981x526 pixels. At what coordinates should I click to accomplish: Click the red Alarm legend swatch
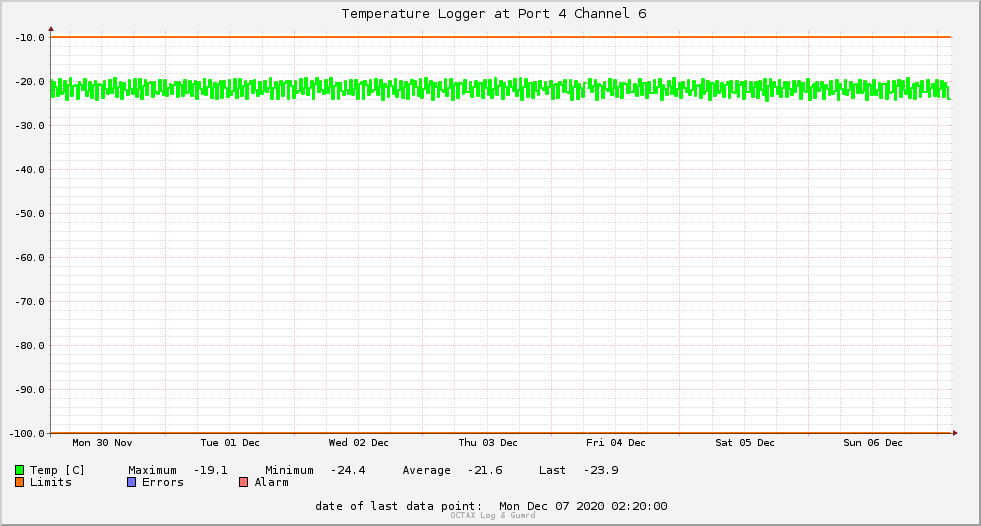click(x=244, y=482)
